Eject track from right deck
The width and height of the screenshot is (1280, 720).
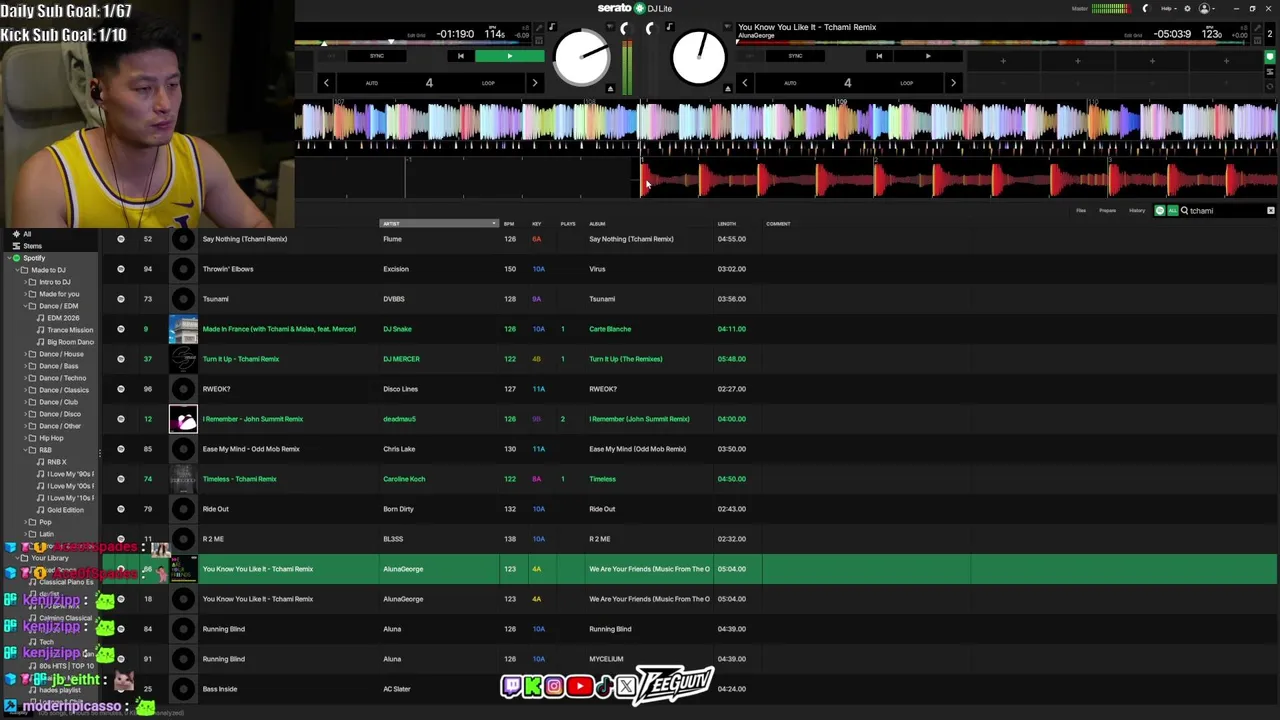pyautogui.click(x=728, y=88)
